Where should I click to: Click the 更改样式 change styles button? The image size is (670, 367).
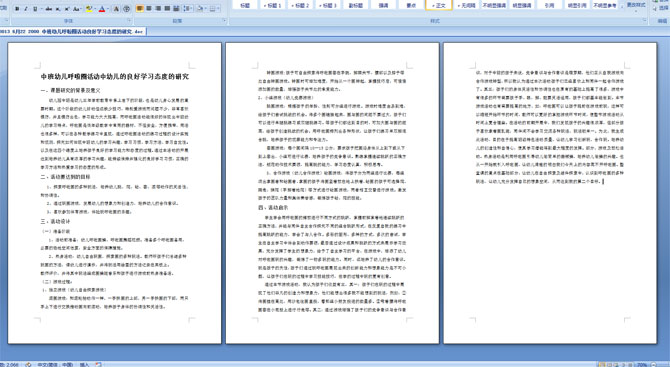635,5
